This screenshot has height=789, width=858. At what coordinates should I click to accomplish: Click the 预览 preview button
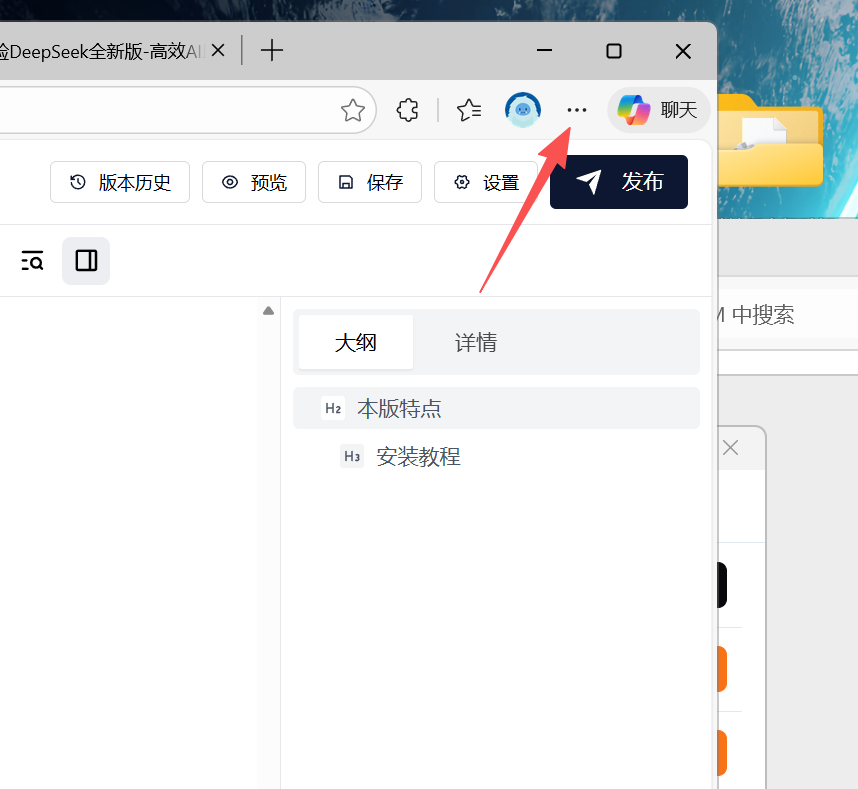[254, 182]
